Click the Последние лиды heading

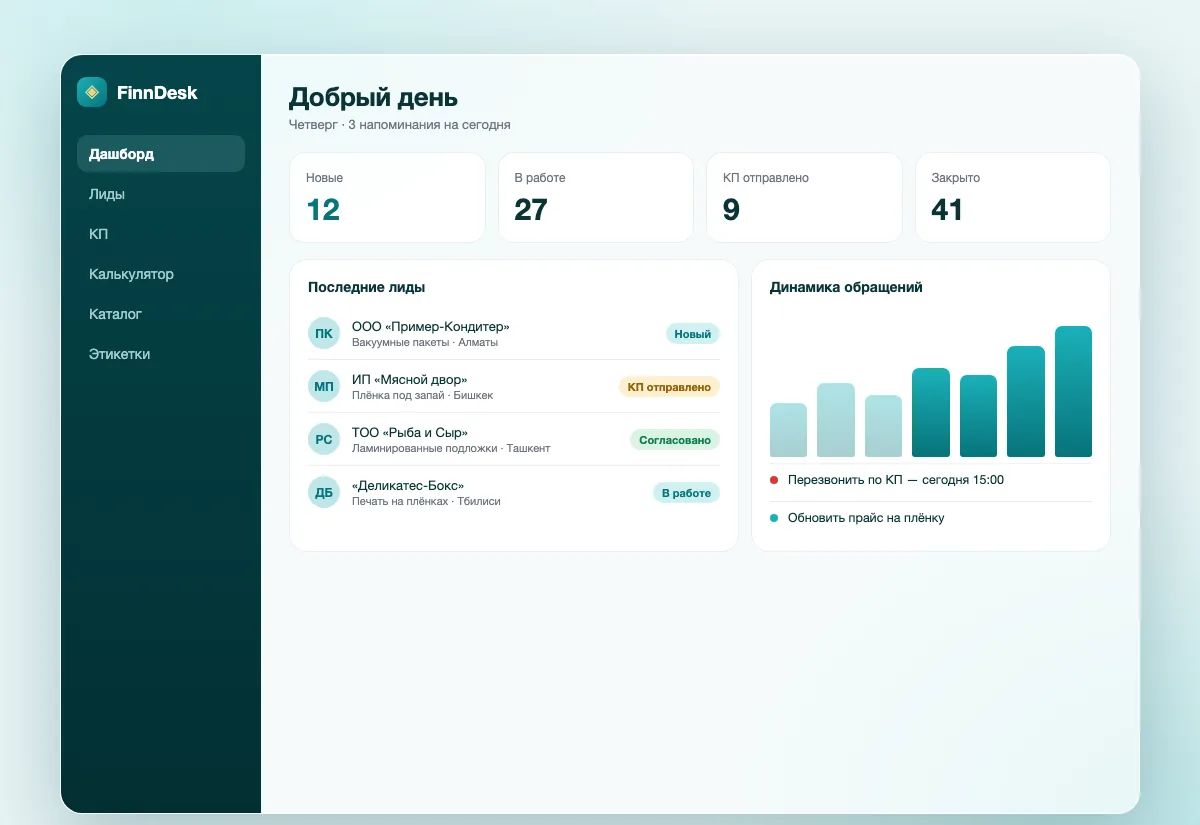[366, 287]
